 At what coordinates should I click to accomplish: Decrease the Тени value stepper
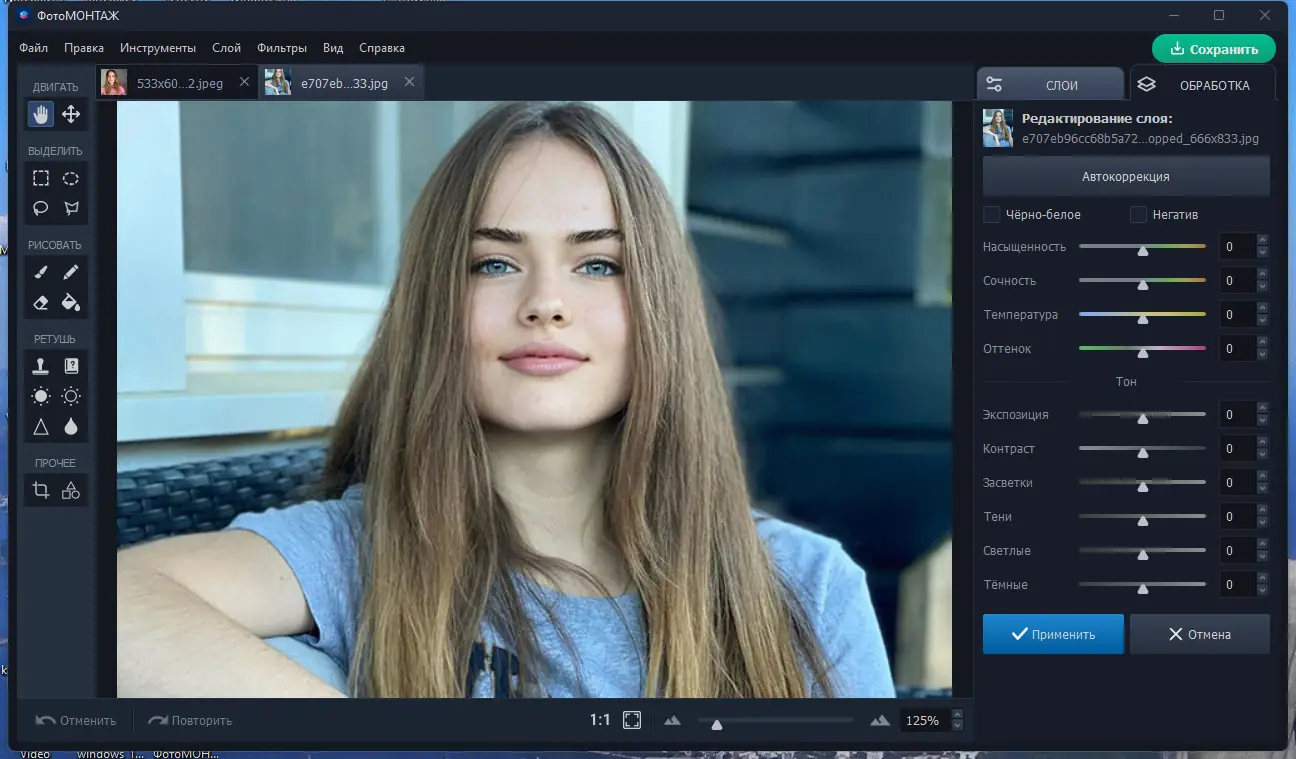1262,522
